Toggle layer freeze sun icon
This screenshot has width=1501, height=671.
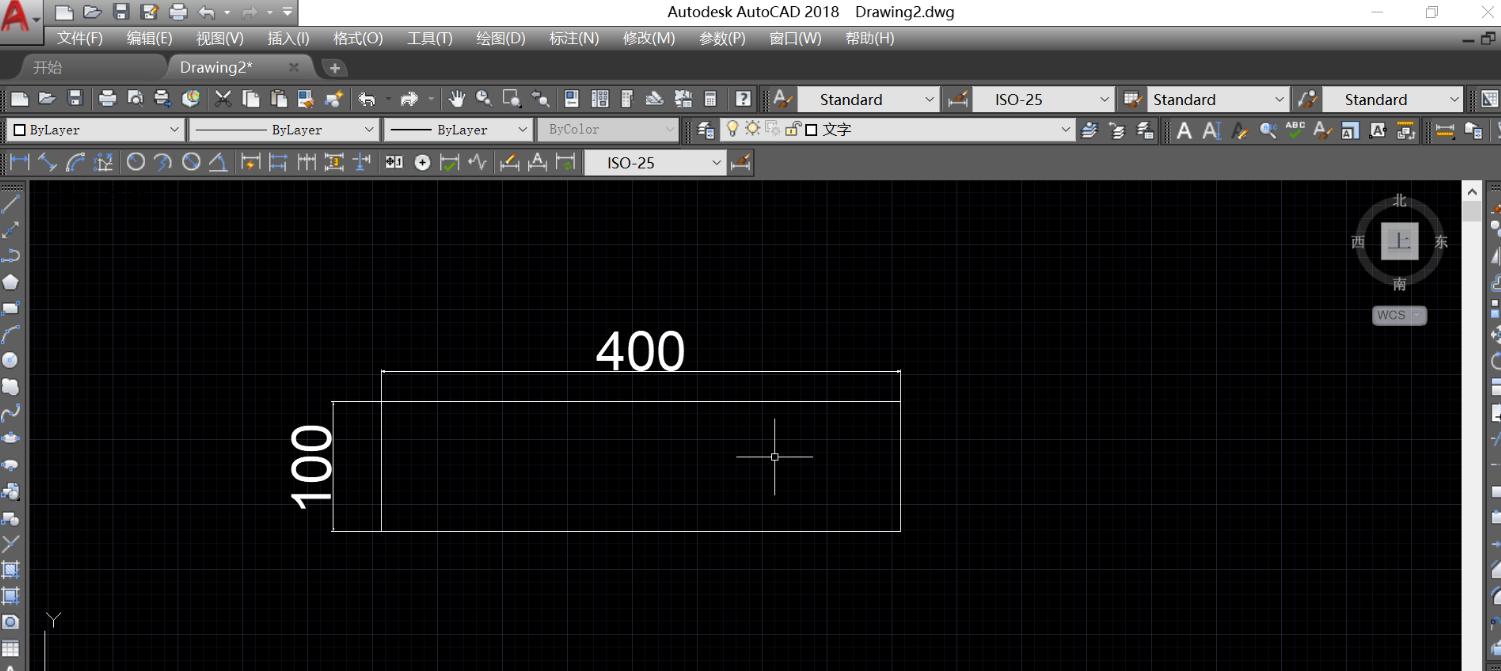pos(752,129)
